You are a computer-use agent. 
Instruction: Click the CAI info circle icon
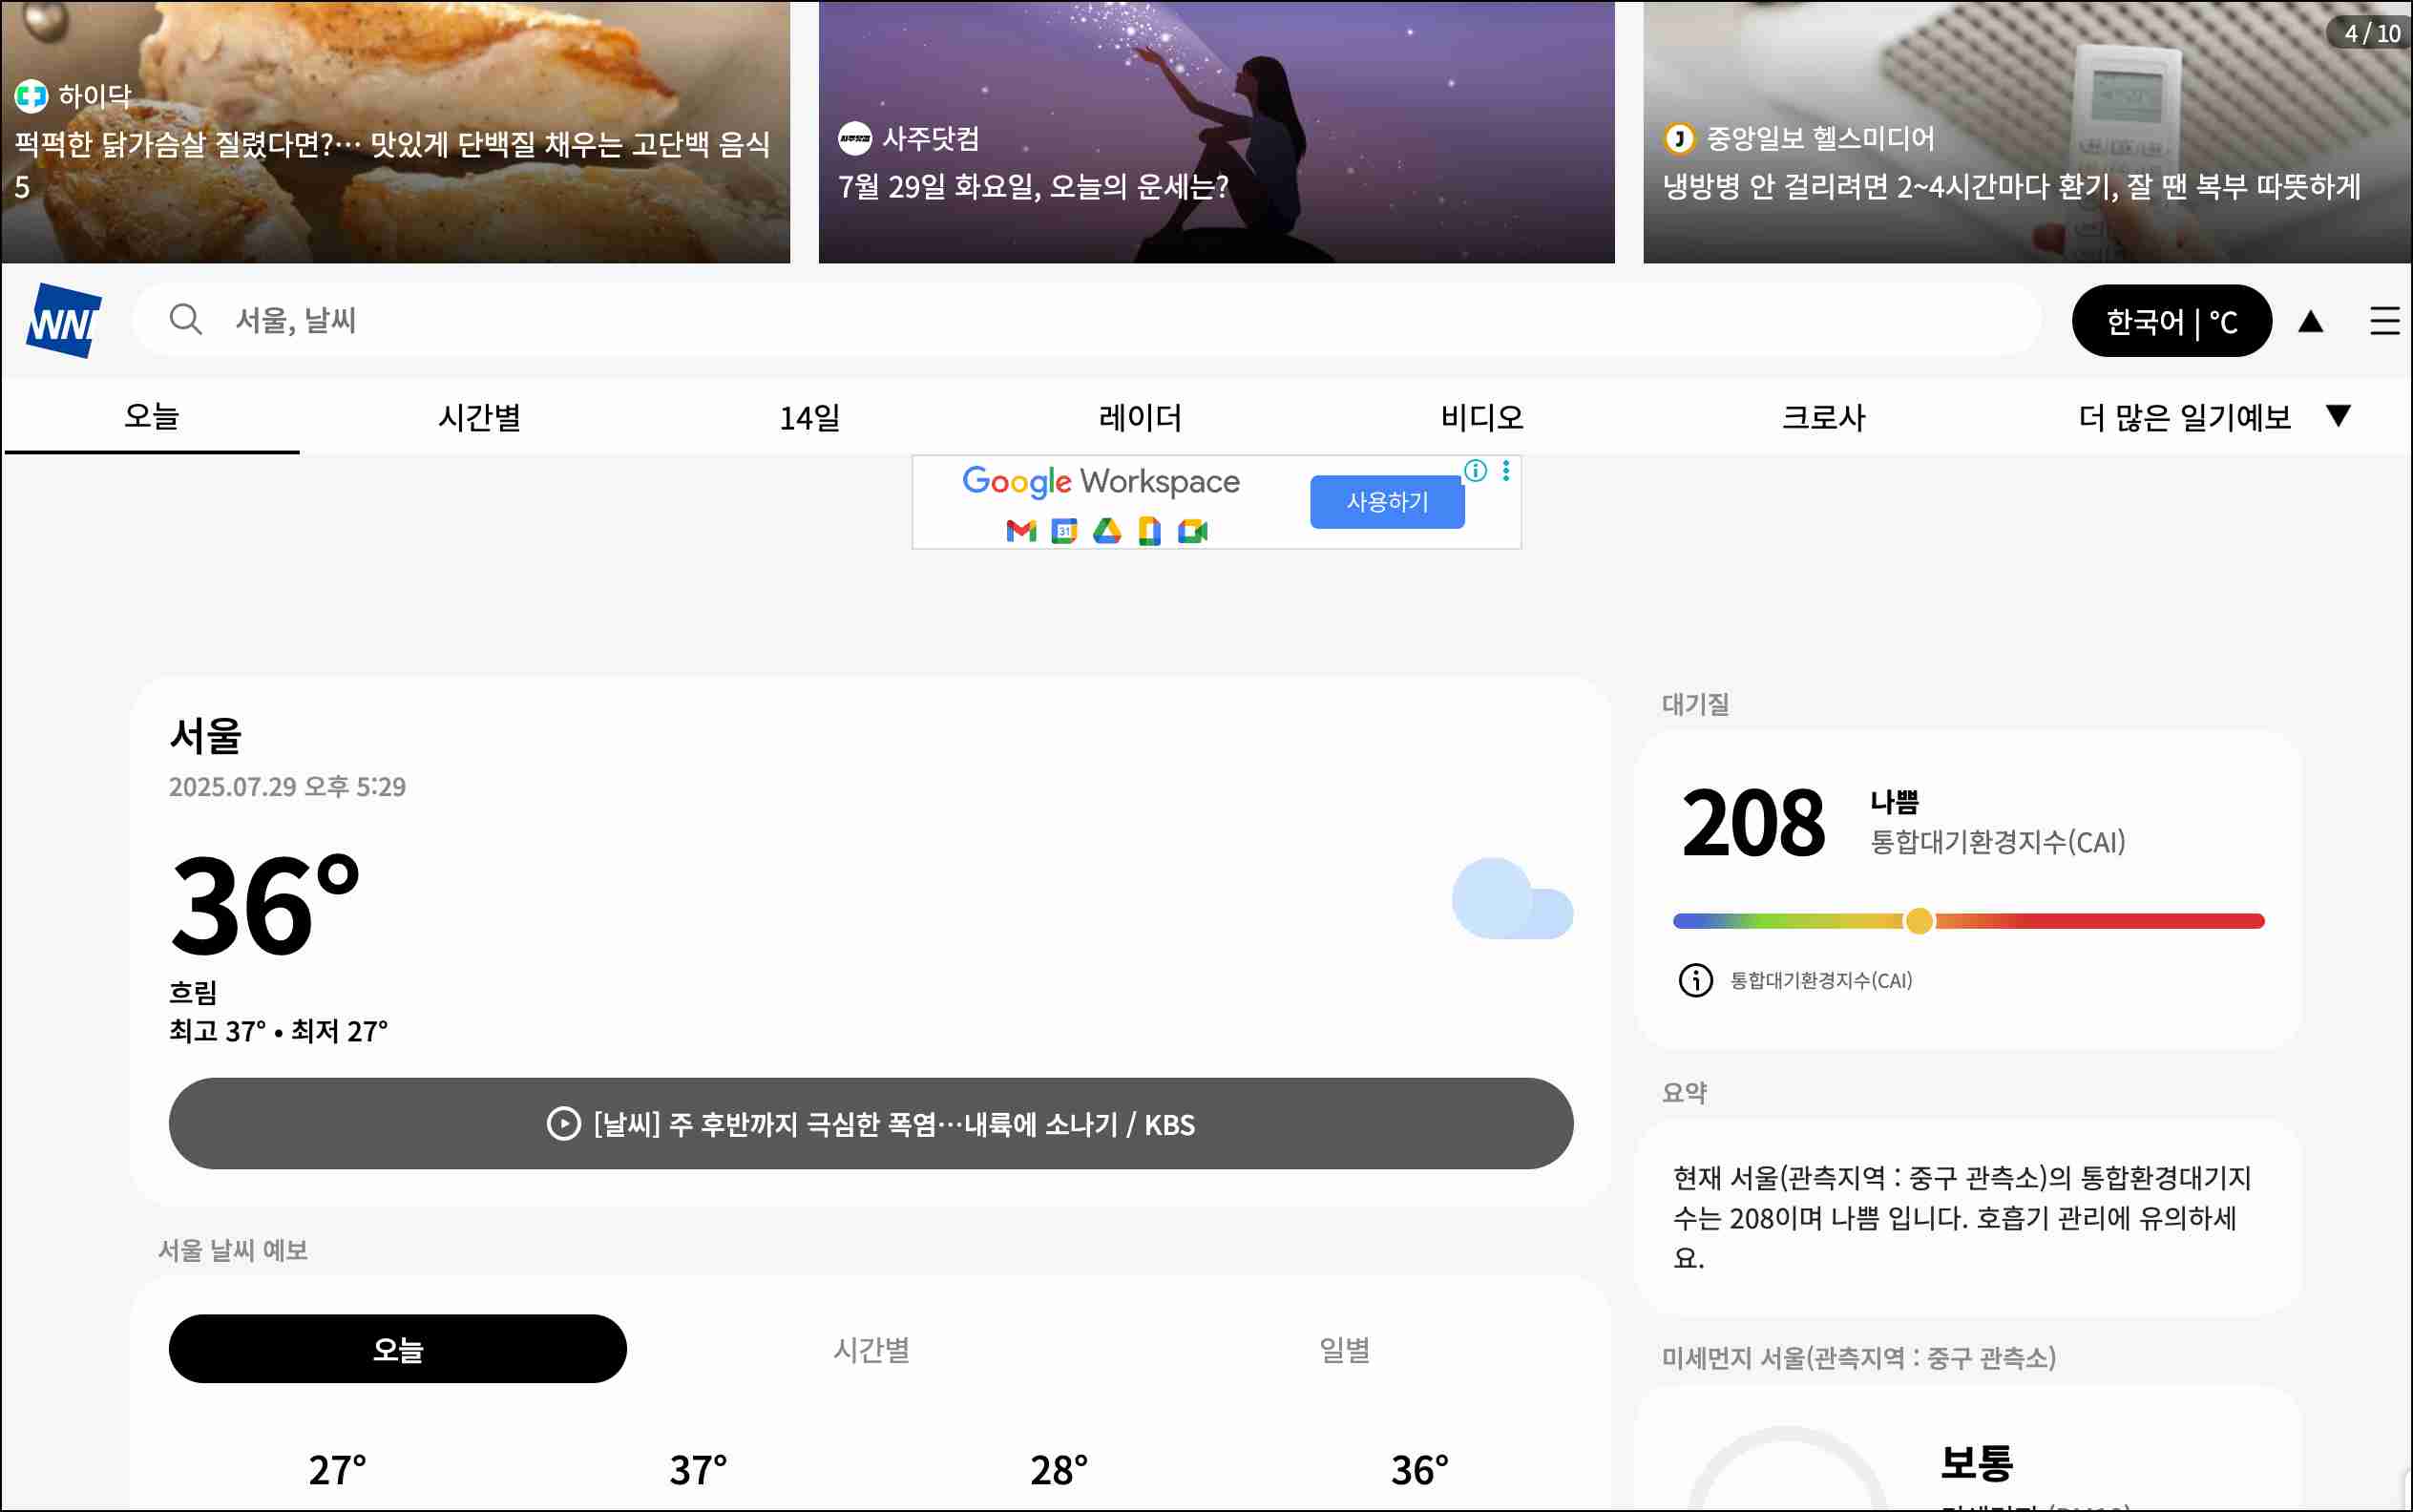1695,980
